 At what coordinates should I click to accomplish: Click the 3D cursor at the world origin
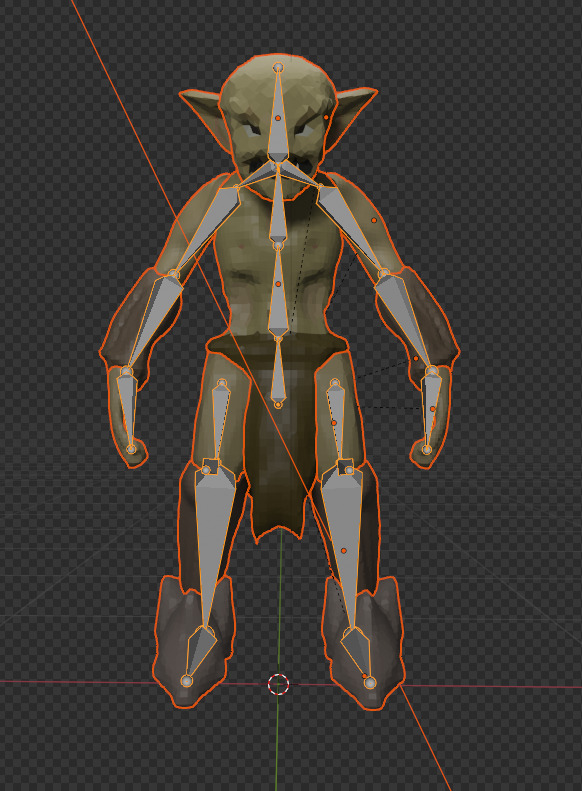coord(278,684)
